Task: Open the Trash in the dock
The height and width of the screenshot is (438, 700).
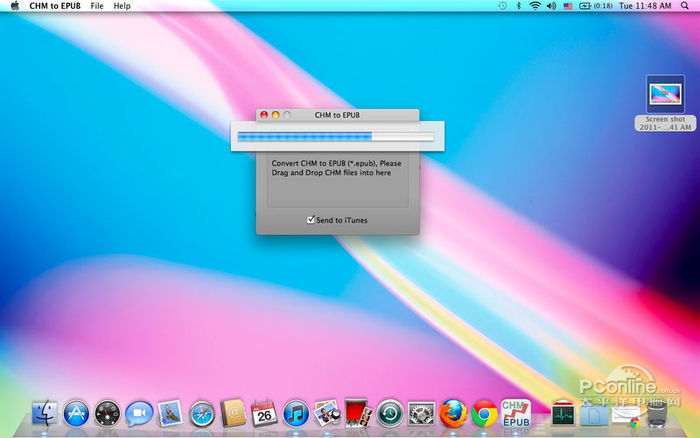Action: pyautogui.click(x=657, y=413)
